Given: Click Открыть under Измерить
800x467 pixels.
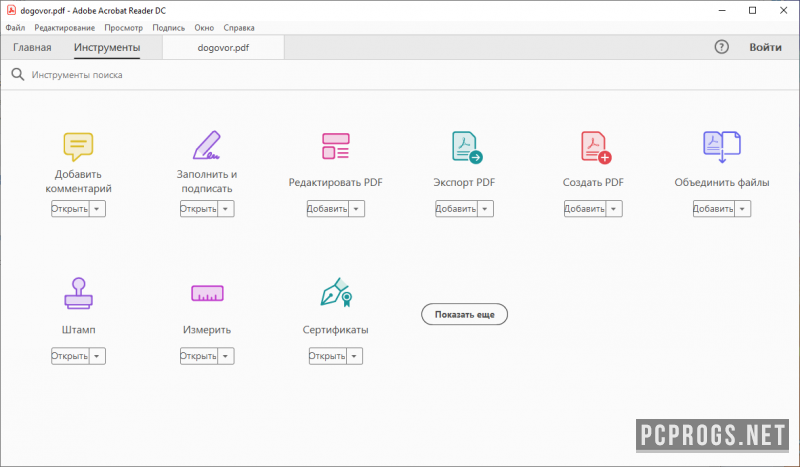Looking at the screenshot, I should click(199, 356).
